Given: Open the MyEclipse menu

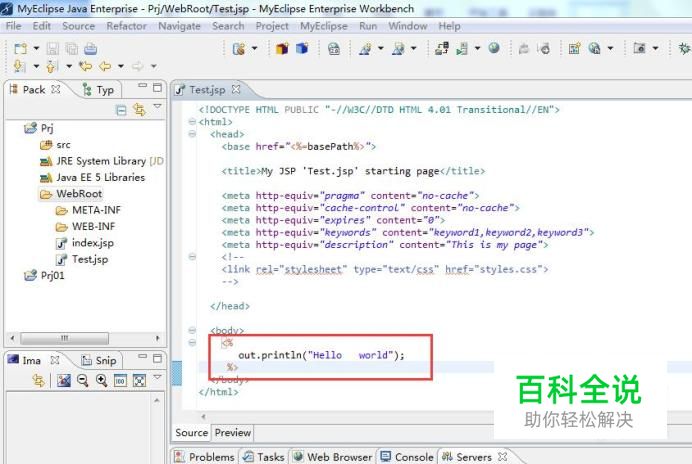Looking at the screenshot, I should click(323, 26).
